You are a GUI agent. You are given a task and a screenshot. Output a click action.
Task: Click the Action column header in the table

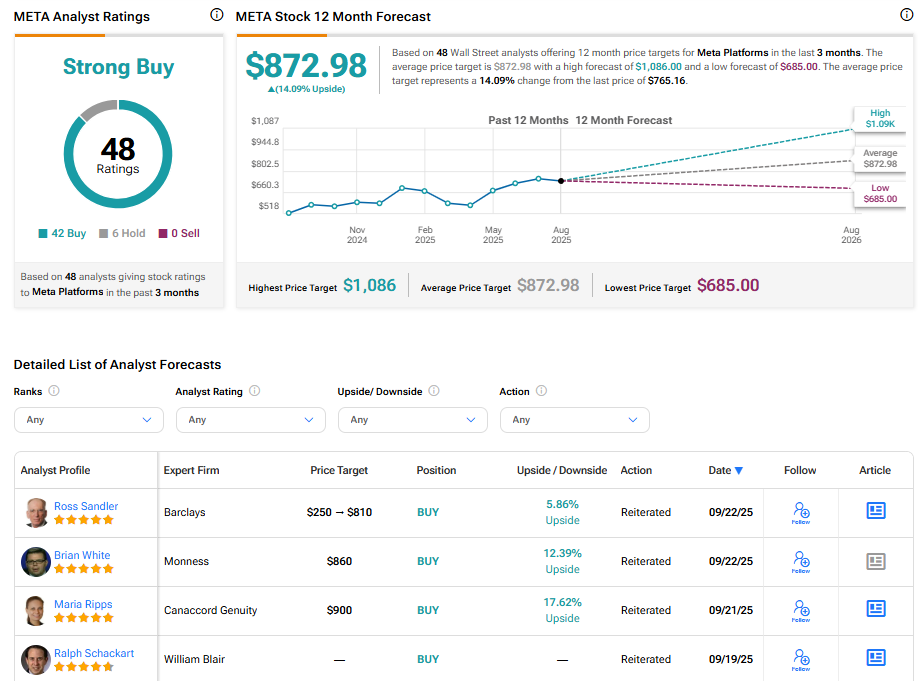pos(636,470)
